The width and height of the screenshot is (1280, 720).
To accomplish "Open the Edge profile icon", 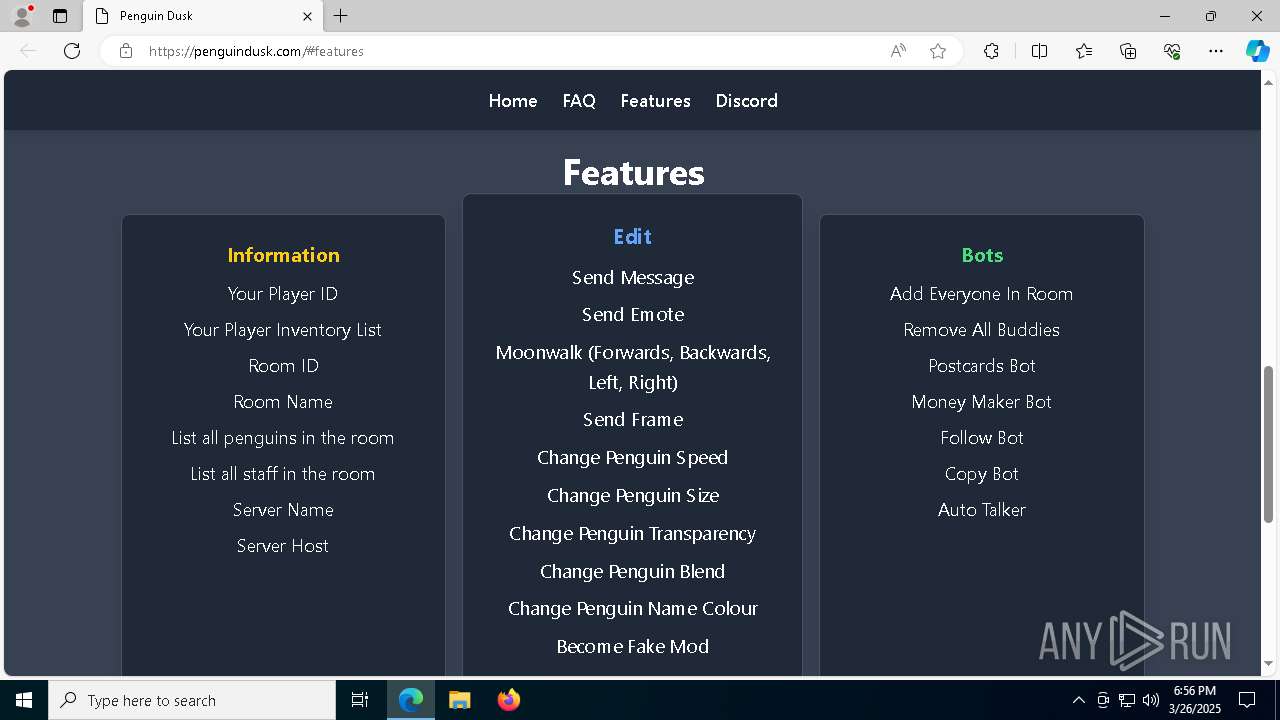I will point(22,16).
